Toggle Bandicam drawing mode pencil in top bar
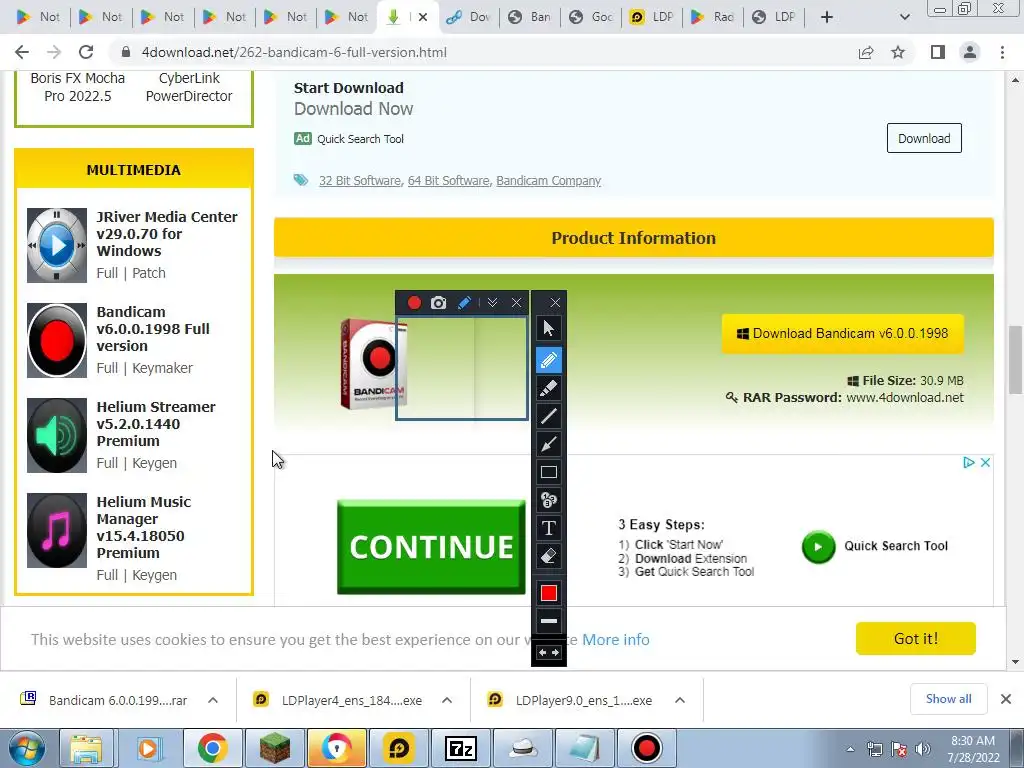 click(464, 303)
